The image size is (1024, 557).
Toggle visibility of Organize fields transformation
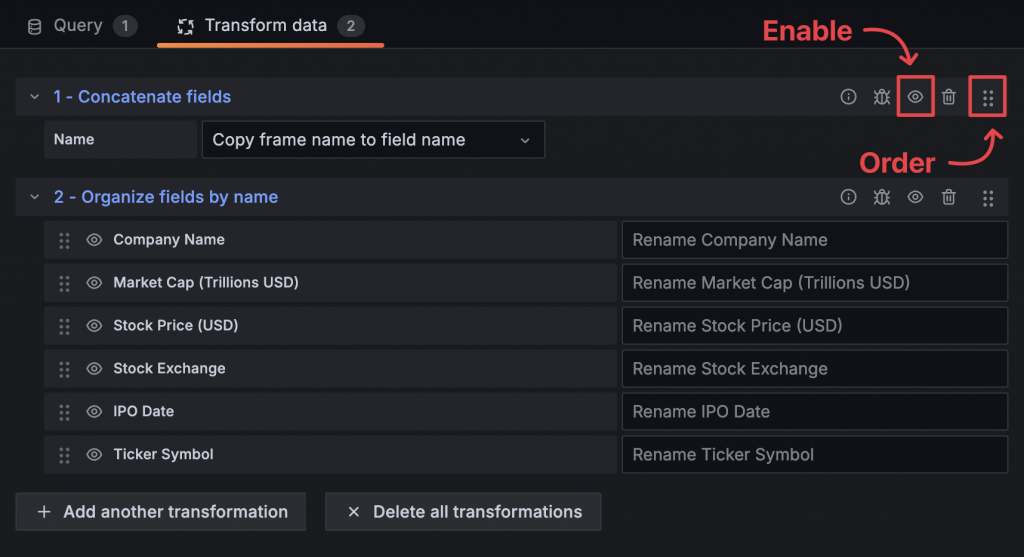(x=915, y=197)
